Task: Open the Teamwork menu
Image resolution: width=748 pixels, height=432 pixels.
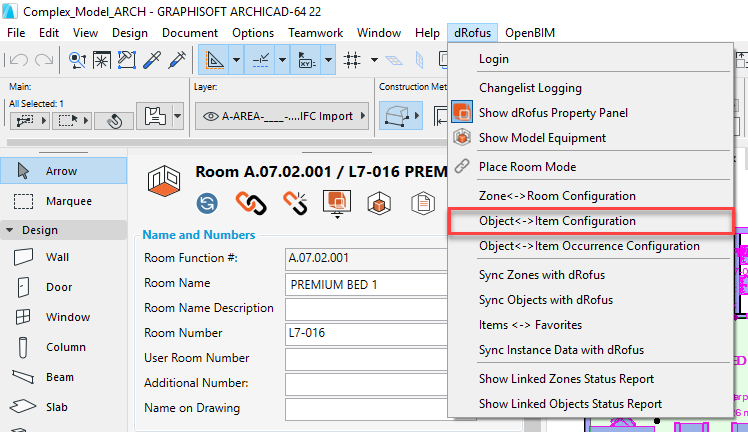Action: point(314,33)
